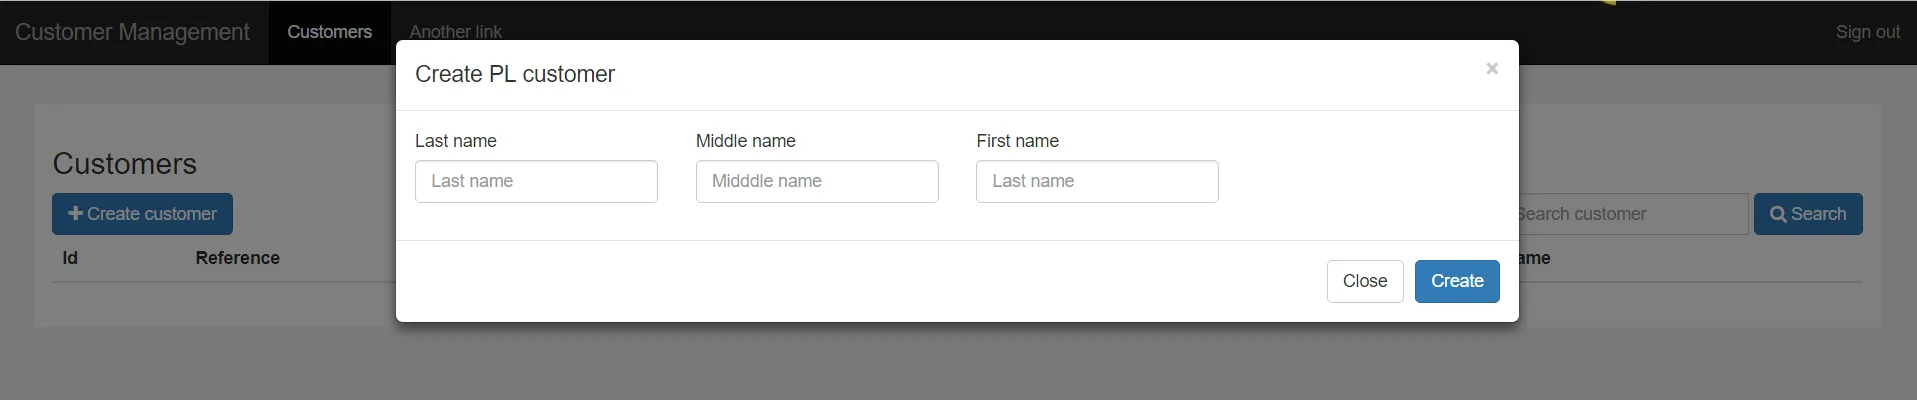Focus the input field under First name label
The width and height of the screenshot is (1917, 400).
(1096, 182)
